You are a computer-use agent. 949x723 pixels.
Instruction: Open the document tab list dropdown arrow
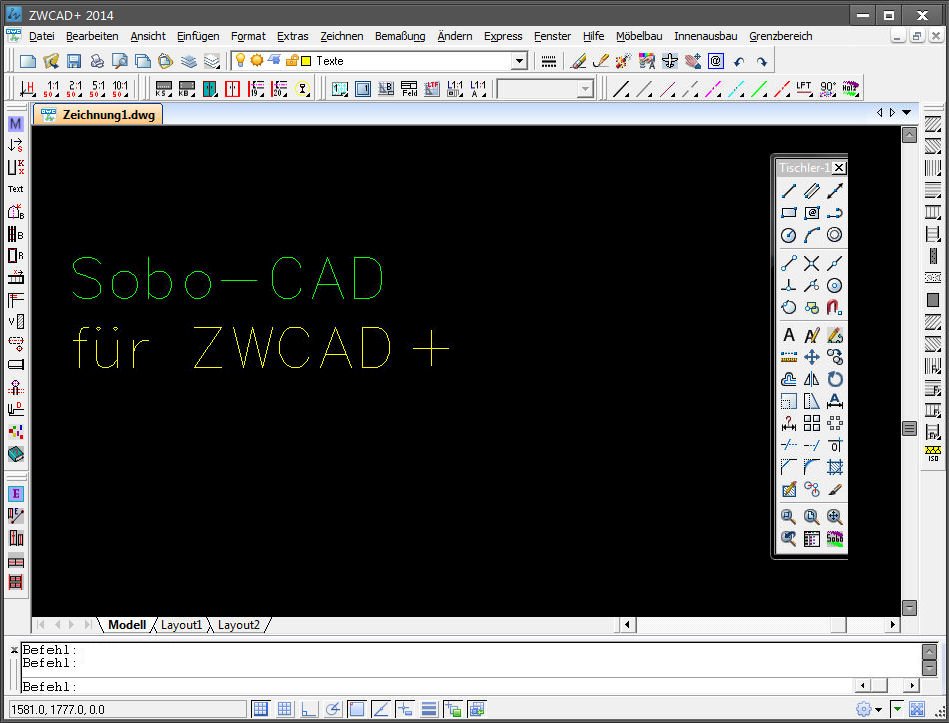tap(907, 113)
